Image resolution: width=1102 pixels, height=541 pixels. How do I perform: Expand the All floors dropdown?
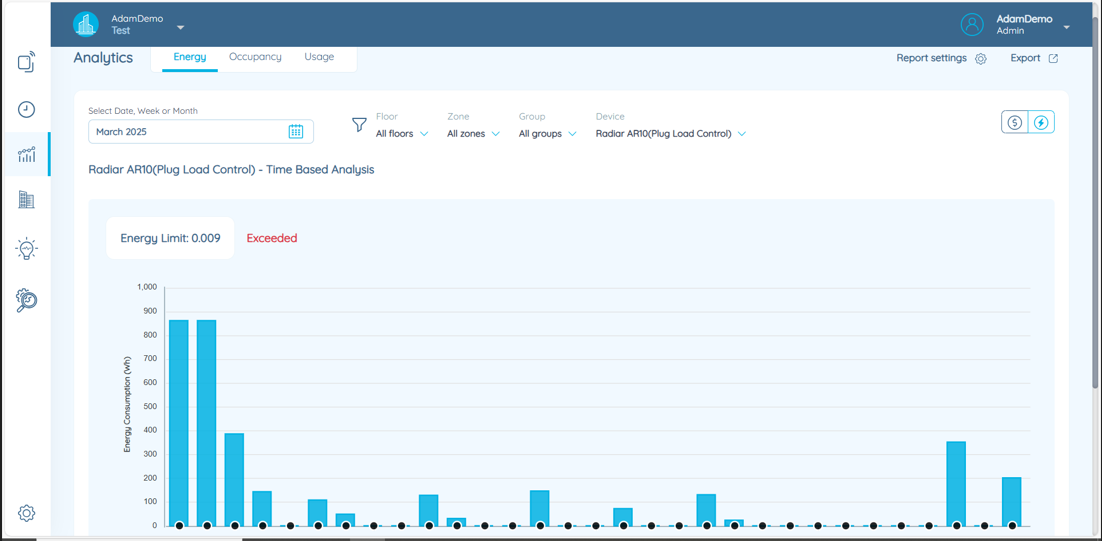tap(402, 134)
